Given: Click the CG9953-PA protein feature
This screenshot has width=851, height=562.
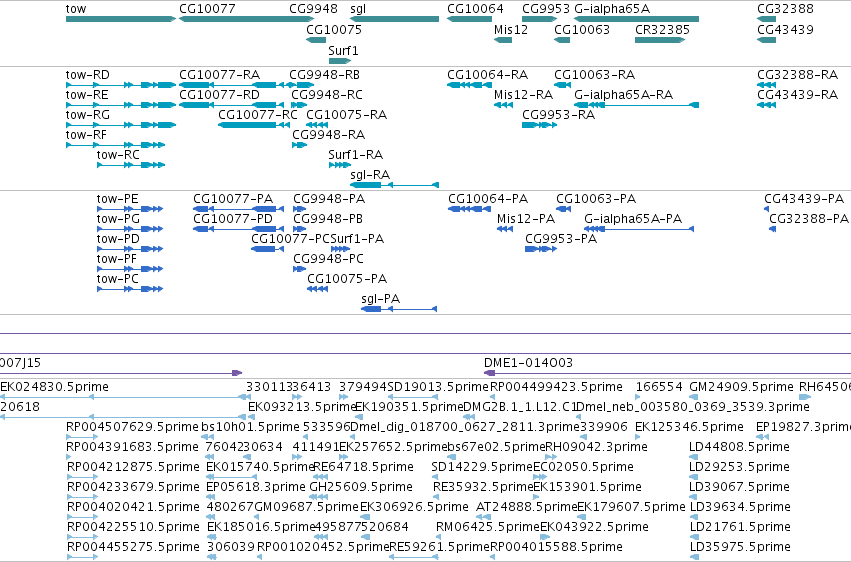Looking at the screenshot, I should [x=541, y=249].
